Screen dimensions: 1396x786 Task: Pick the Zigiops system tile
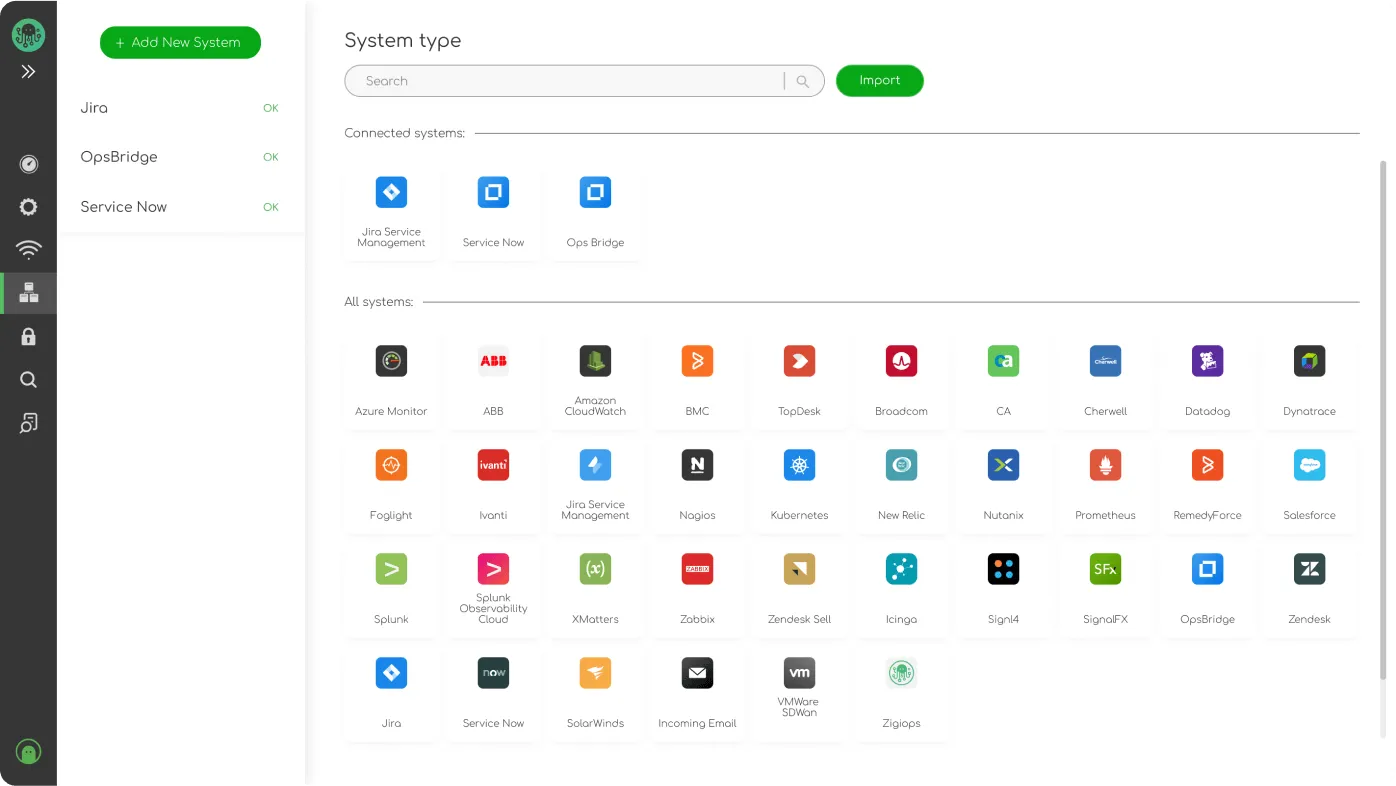901,694
